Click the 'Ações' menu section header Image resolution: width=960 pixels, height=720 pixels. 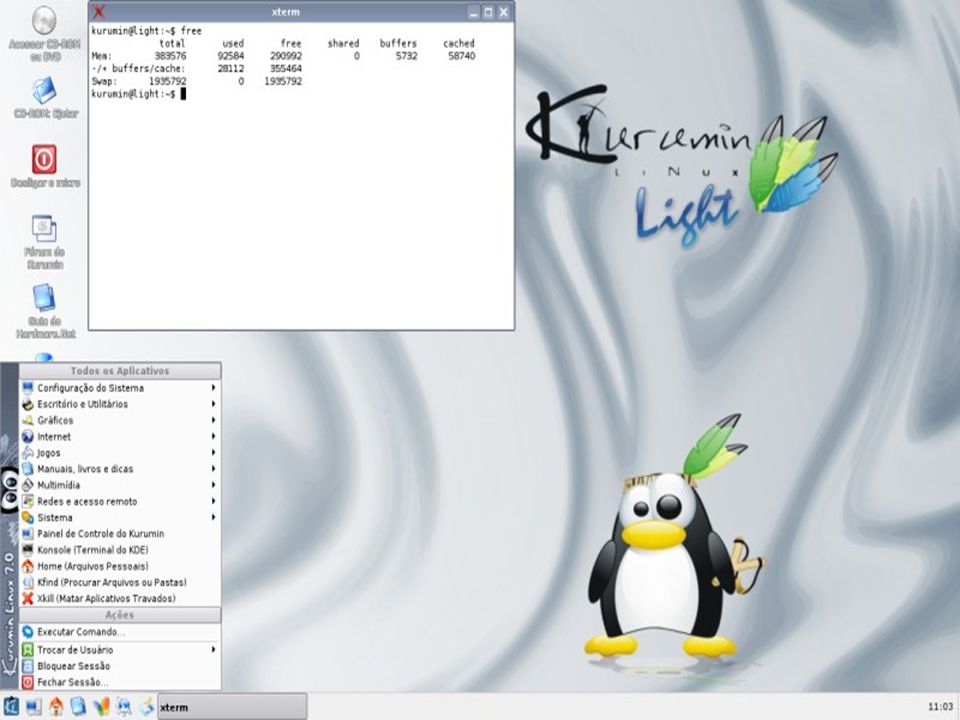tap(120, 615)
